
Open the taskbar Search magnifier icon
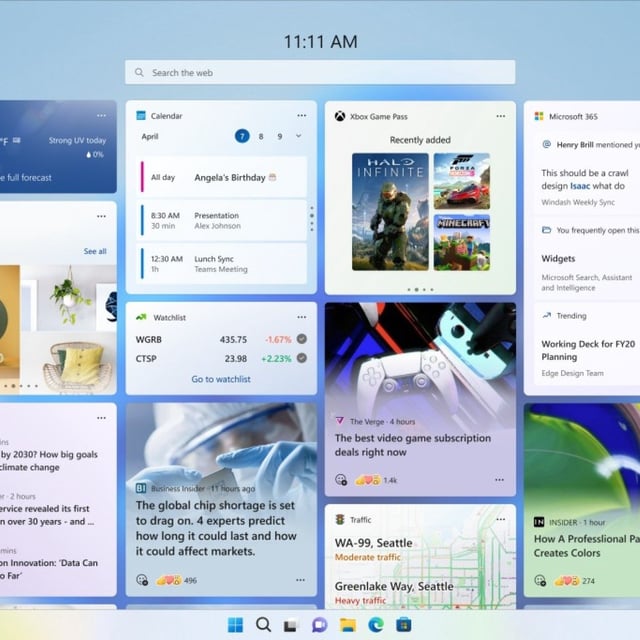263,624
